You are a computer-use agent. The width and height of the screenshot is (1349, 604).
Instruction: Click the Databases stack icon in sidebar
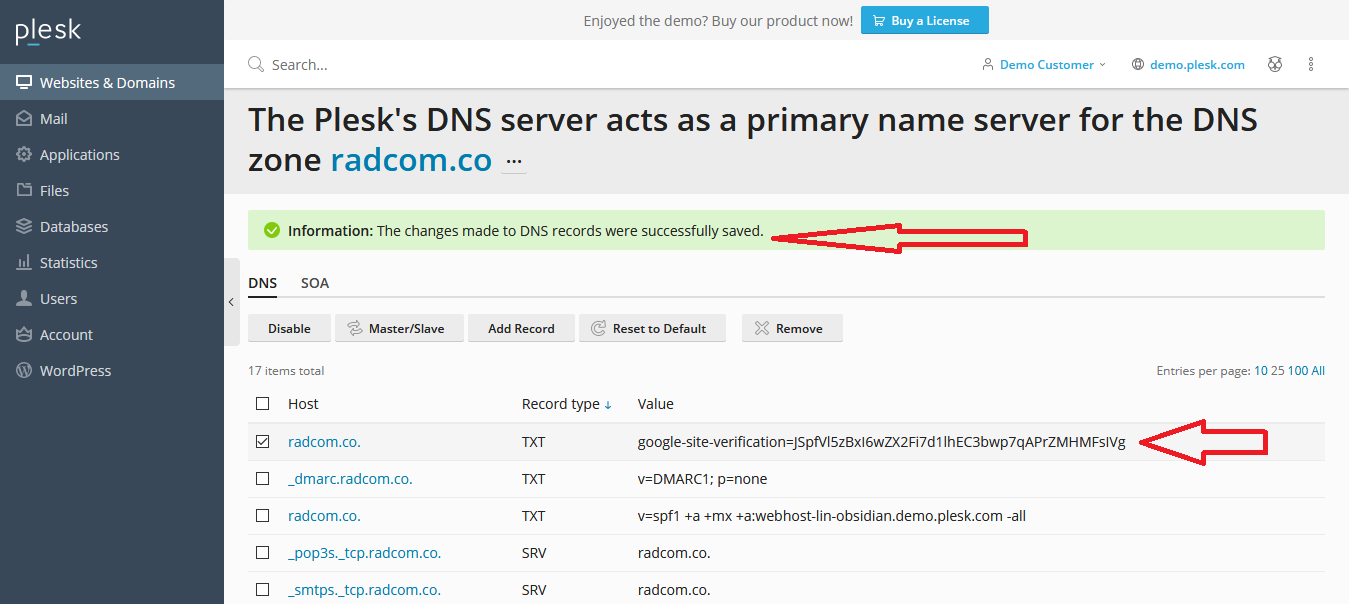24,227
